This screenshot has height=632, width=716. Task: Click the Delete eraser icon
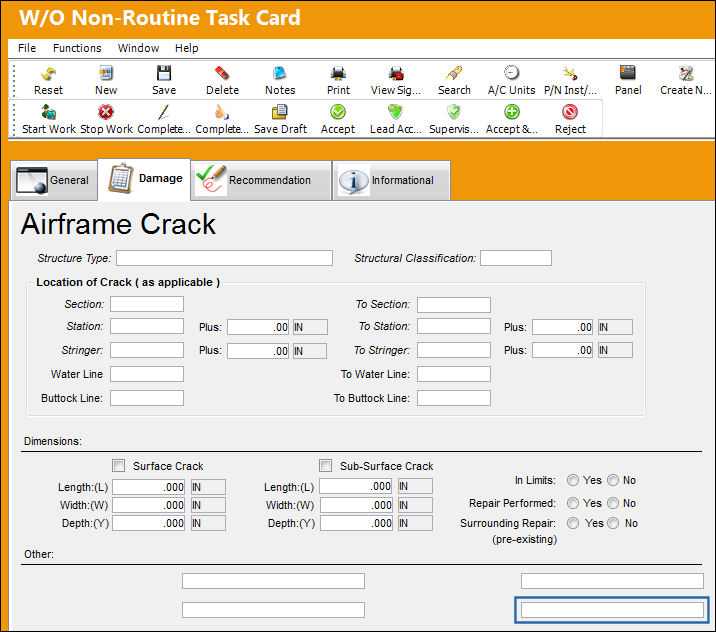(222, 74)
